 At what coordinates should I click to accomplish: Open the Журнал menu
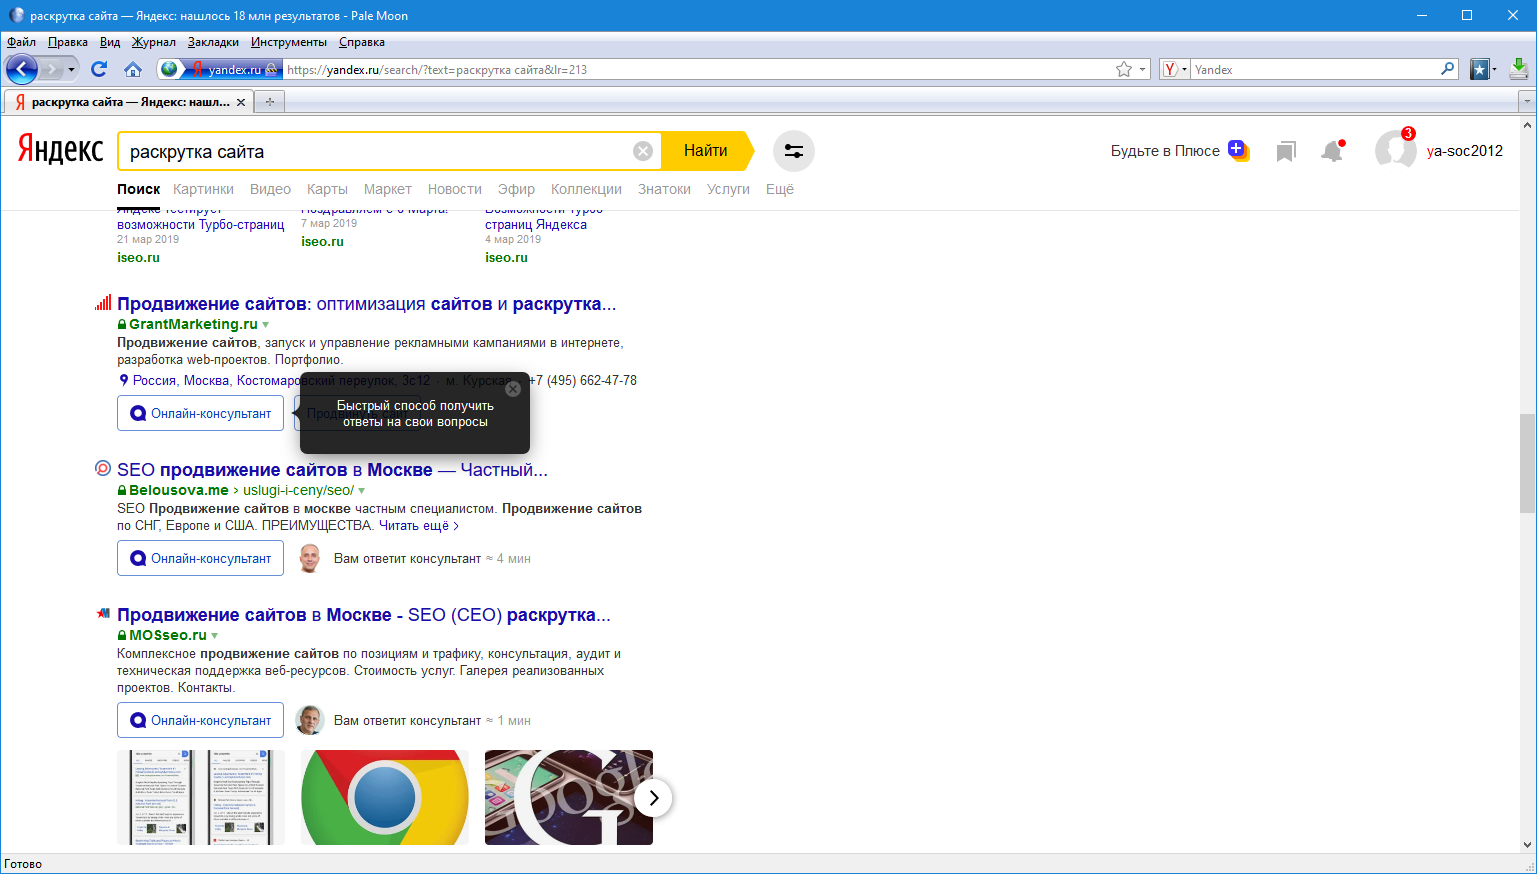[154, 42]
